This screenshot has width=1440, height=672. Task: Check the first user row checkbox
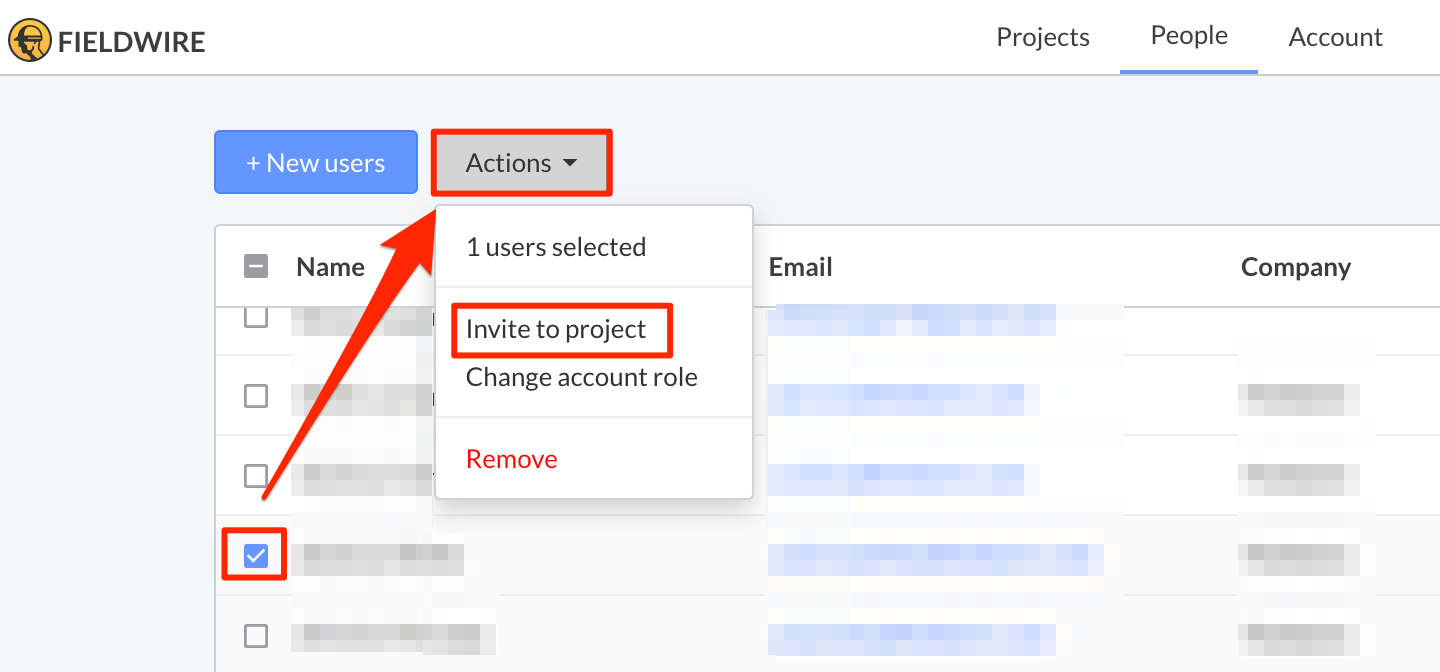[256, 316]
